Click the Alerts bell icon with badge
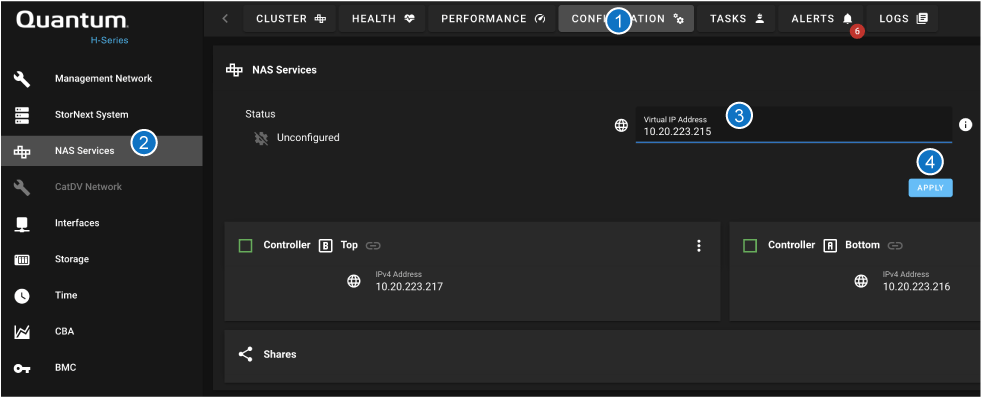 (847, 19)
